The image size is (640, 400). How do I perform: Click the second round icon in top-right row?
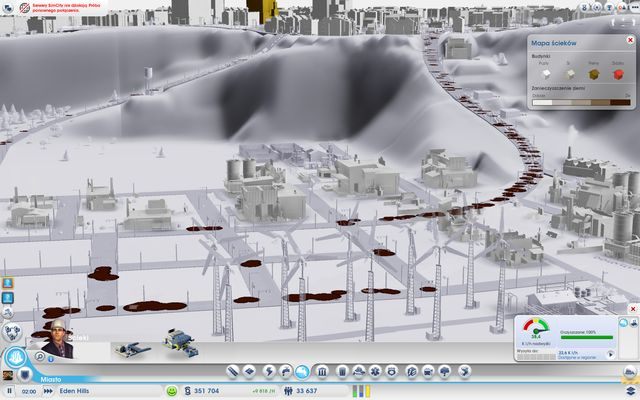(x=597, y=7)
